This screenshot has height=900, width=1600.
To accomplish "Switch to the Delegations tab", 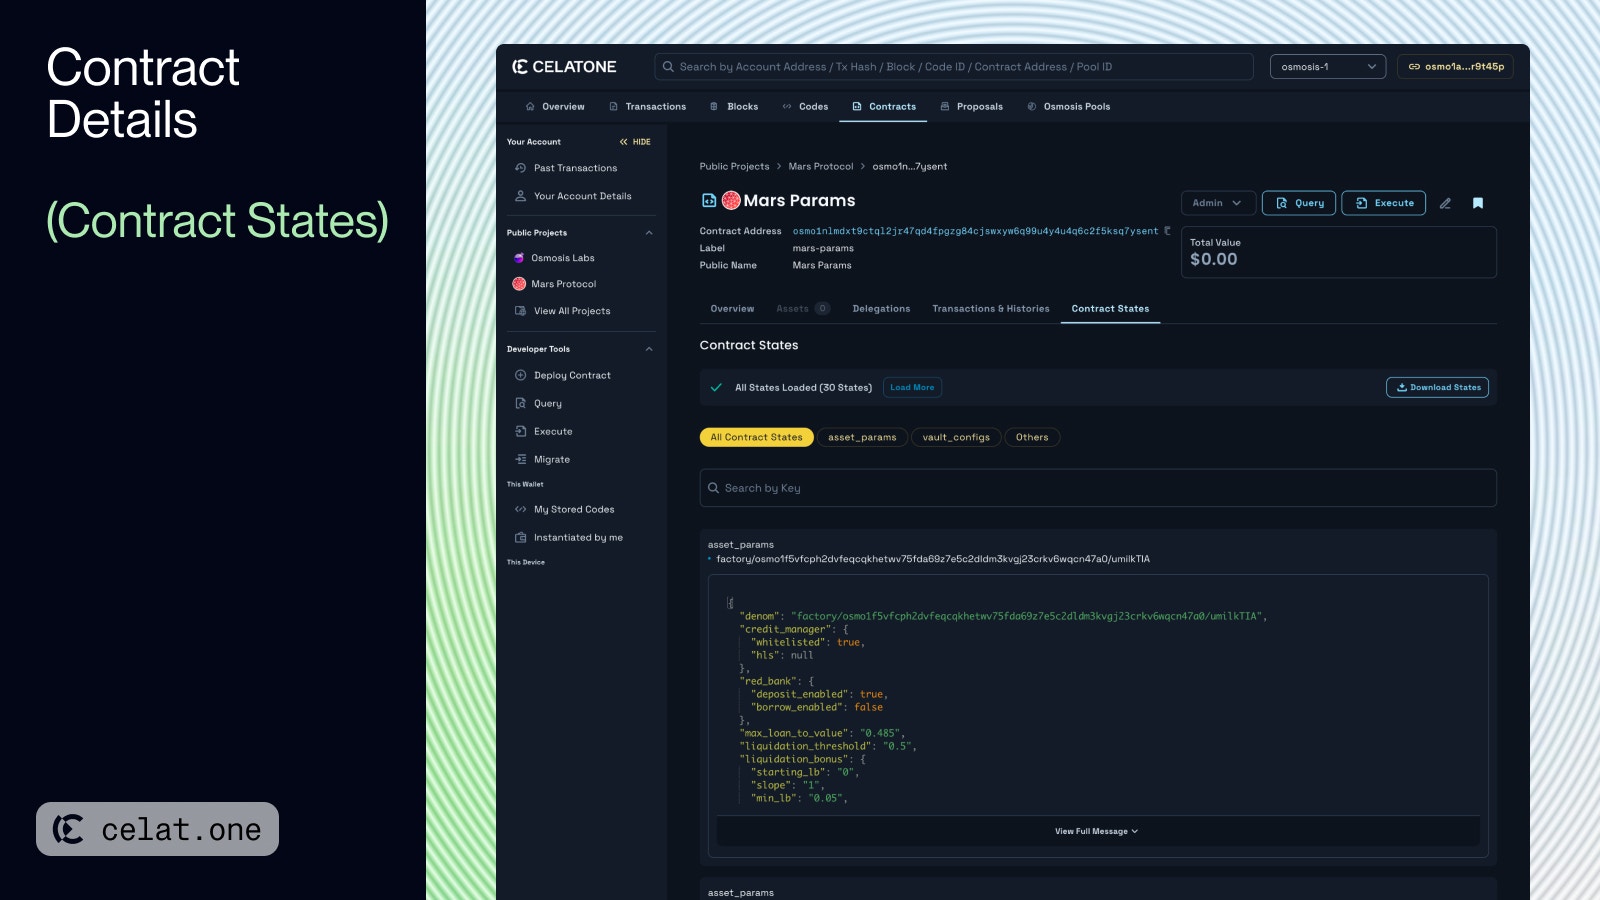I will 881,309.
